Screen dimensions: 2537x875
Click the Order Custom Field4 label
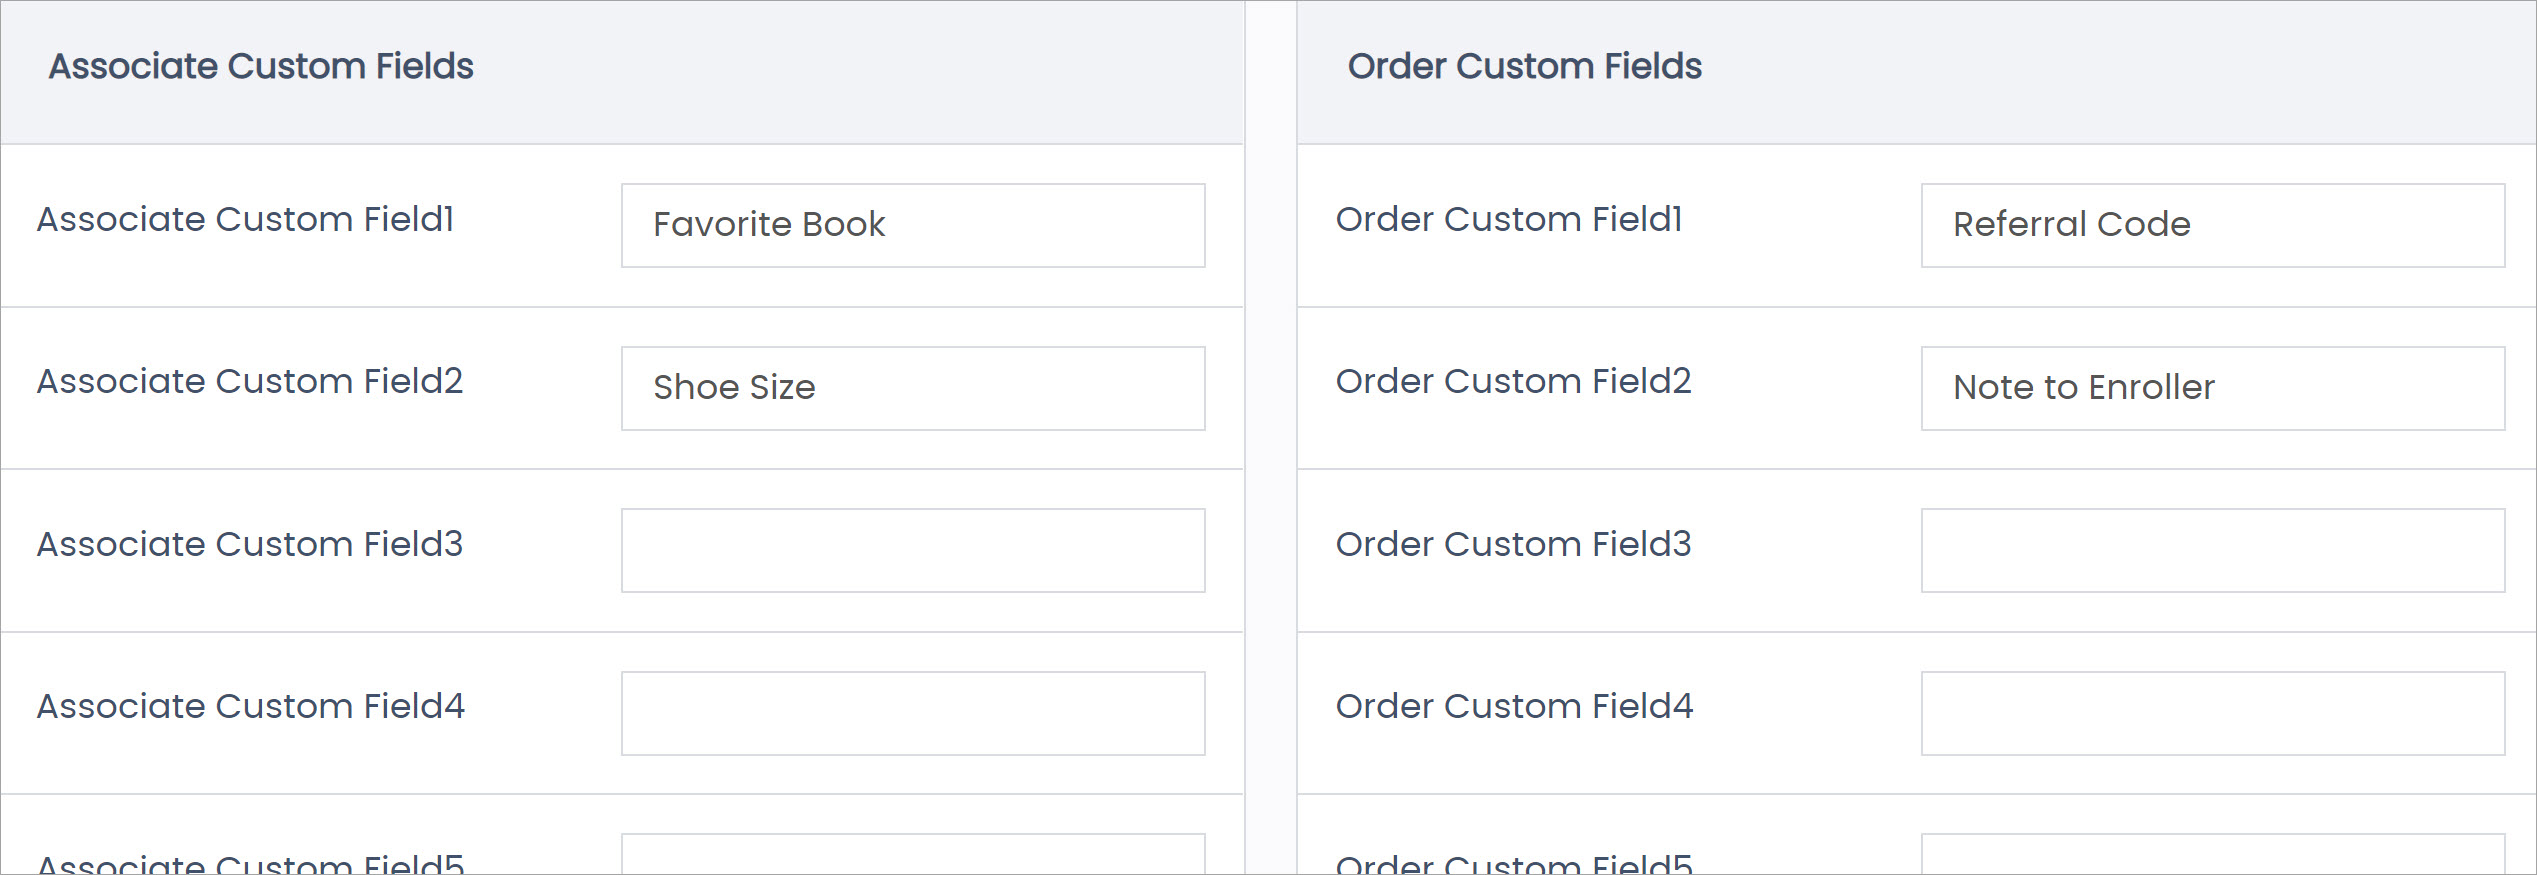pos(1514,706)
